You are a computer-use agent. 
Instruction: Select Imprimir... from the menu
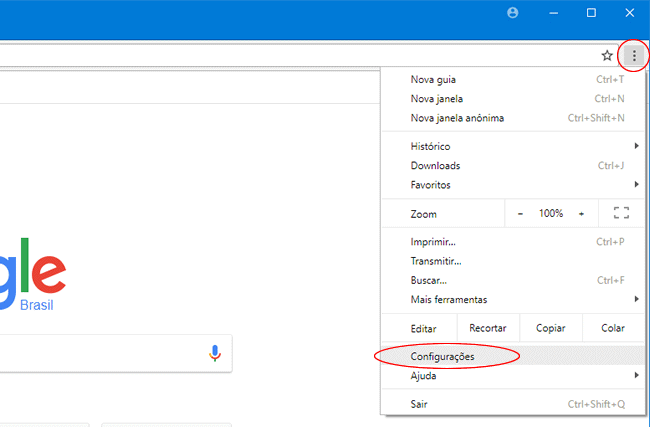click(x=433, y=242)
